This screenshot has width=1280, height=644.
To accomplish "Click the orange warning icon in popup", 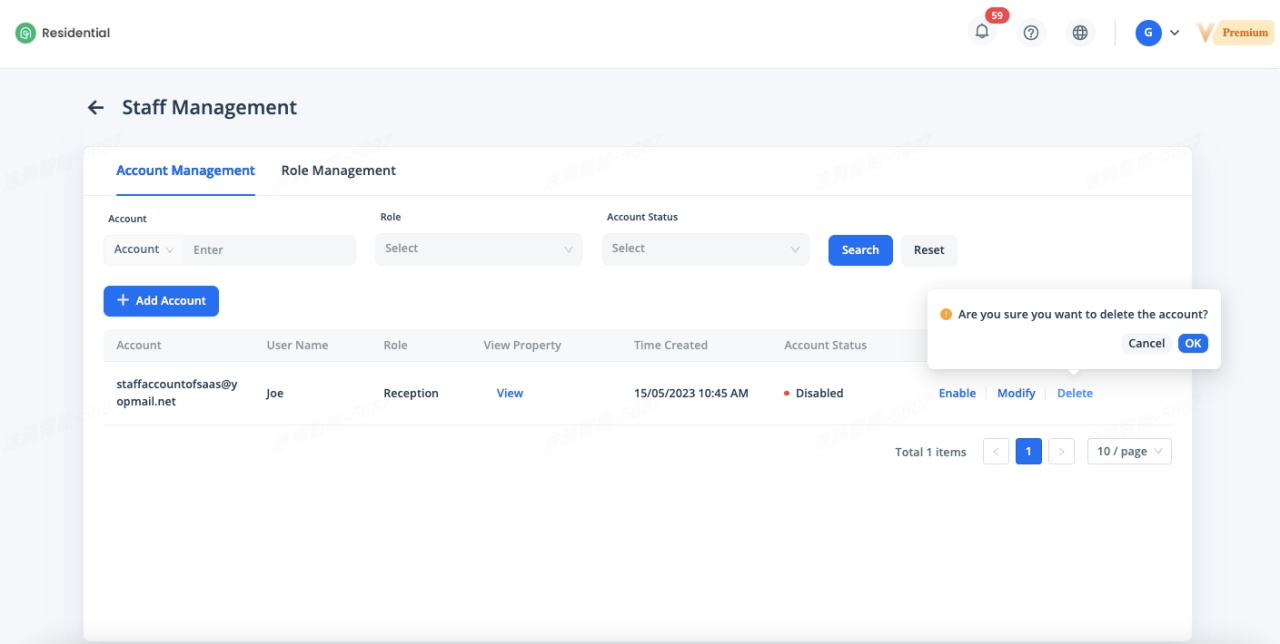I will (x=946, y=314).
